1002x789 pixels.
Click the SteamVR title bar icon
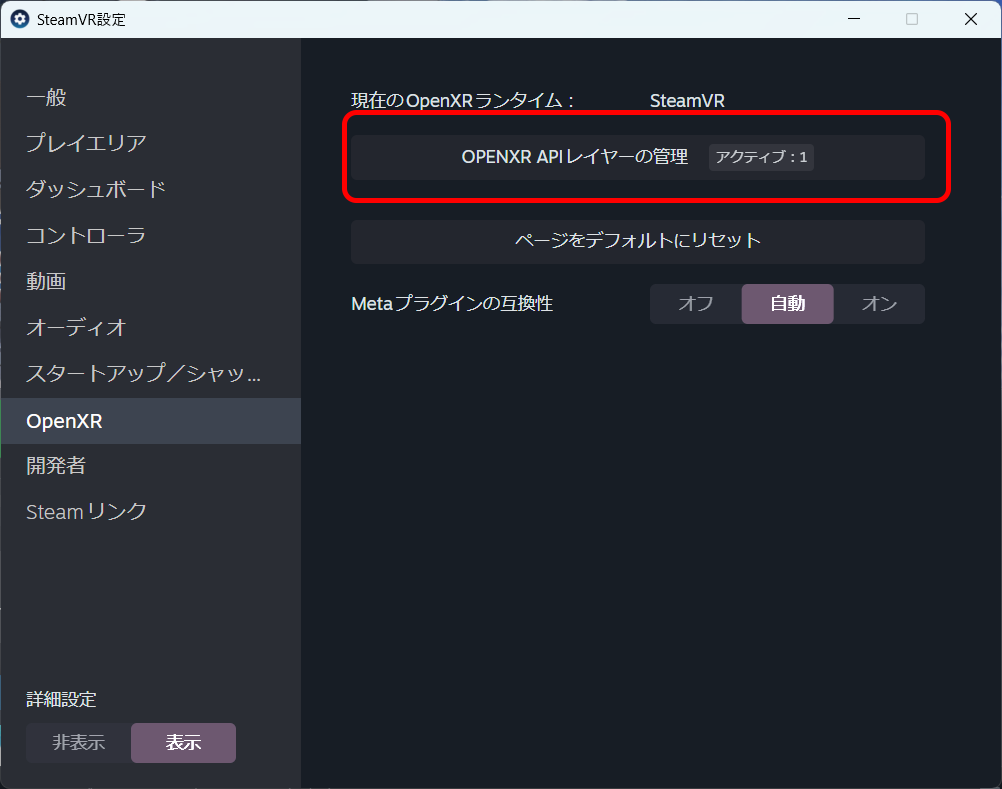pyautogui.click(x=20, y=19)
